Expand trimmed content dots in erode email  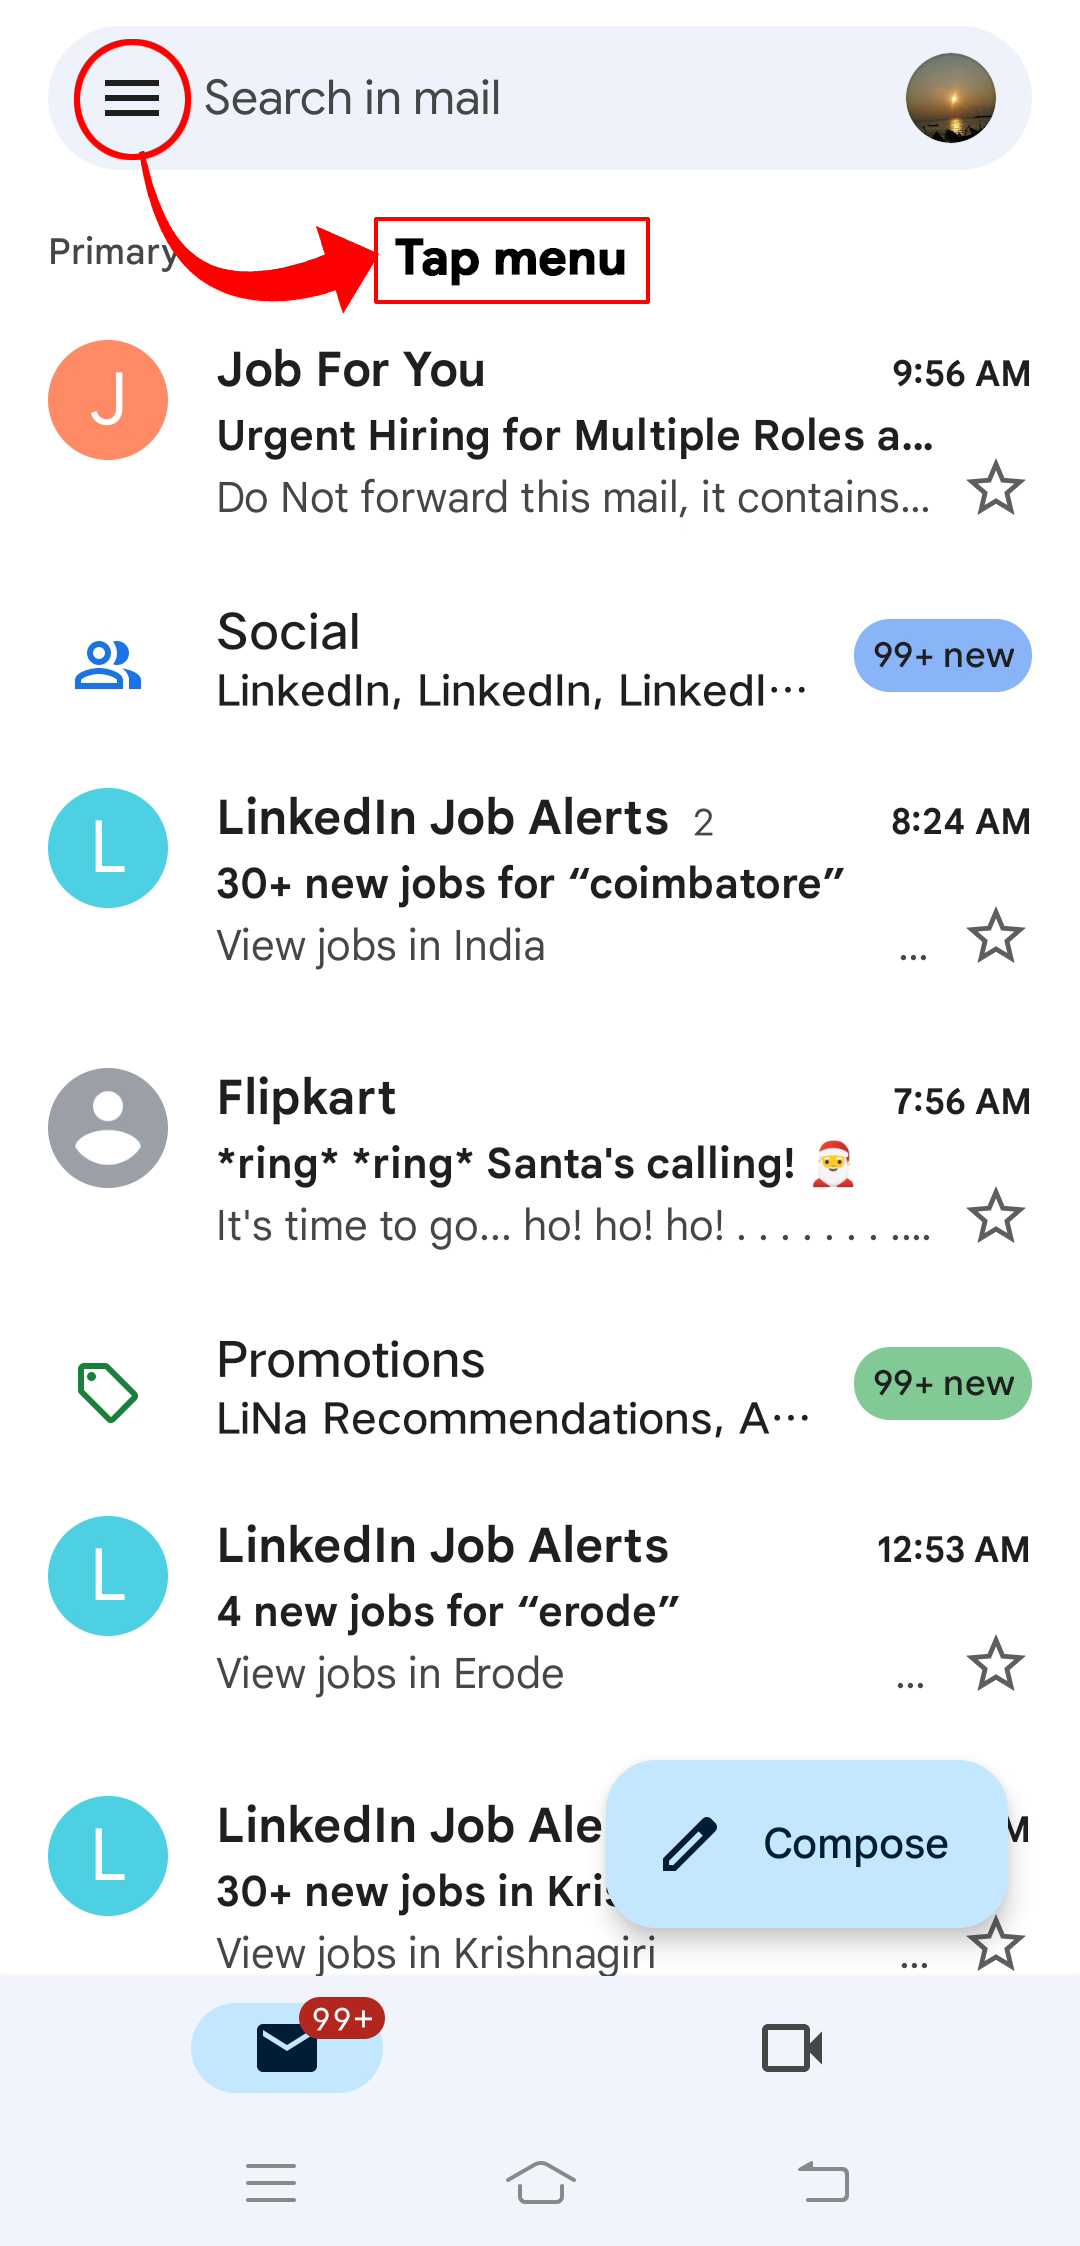coord(911,1684)
